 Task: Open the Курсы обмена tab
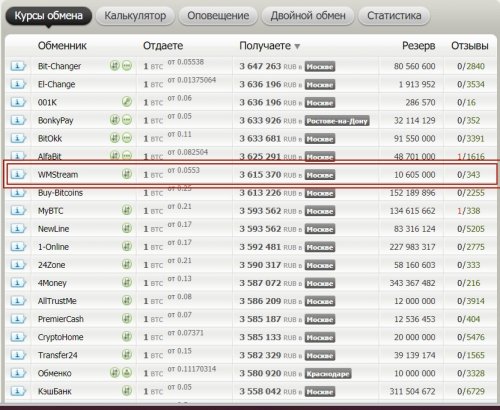point(49,16)
